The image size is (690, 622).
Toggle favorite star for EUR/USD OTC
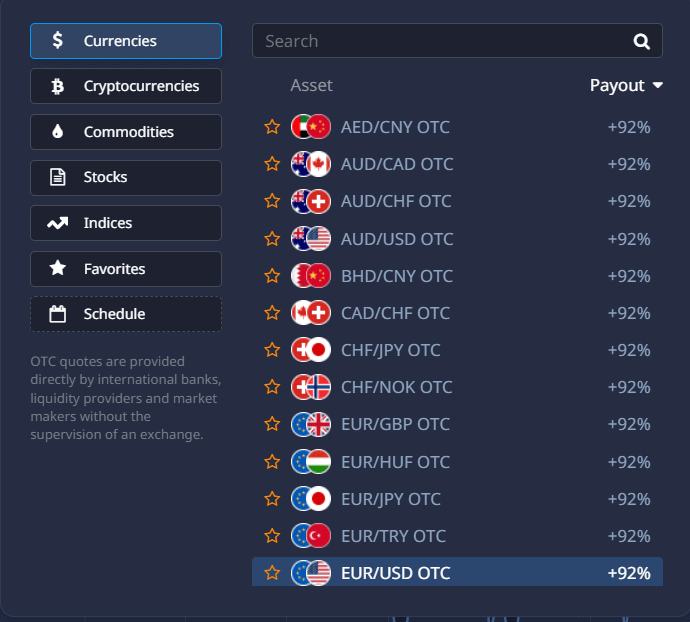click(272, 573)
